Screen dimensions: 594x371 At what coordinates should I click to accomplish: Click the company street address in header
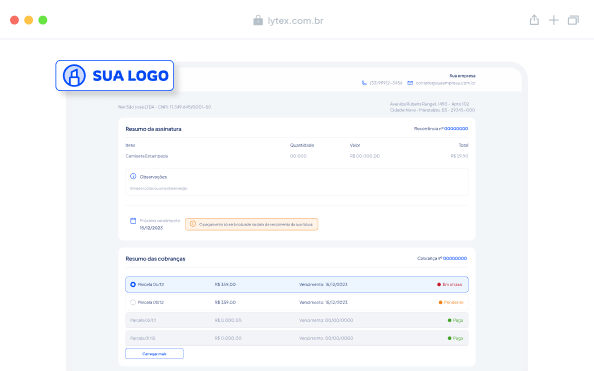click(432, 107)
